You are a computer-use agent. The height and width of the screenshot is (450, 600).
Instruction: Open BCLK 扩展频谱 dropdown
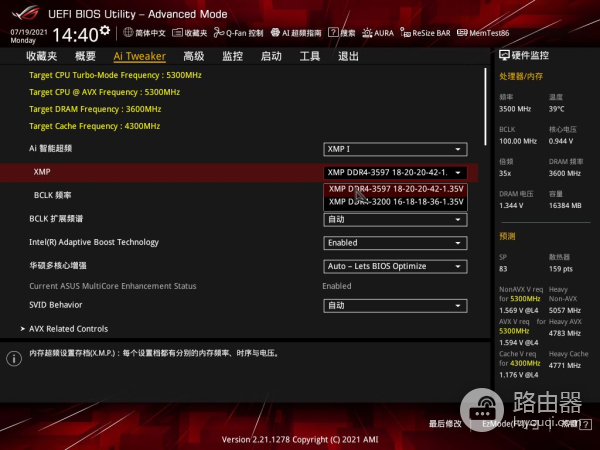tap(395, 220)
